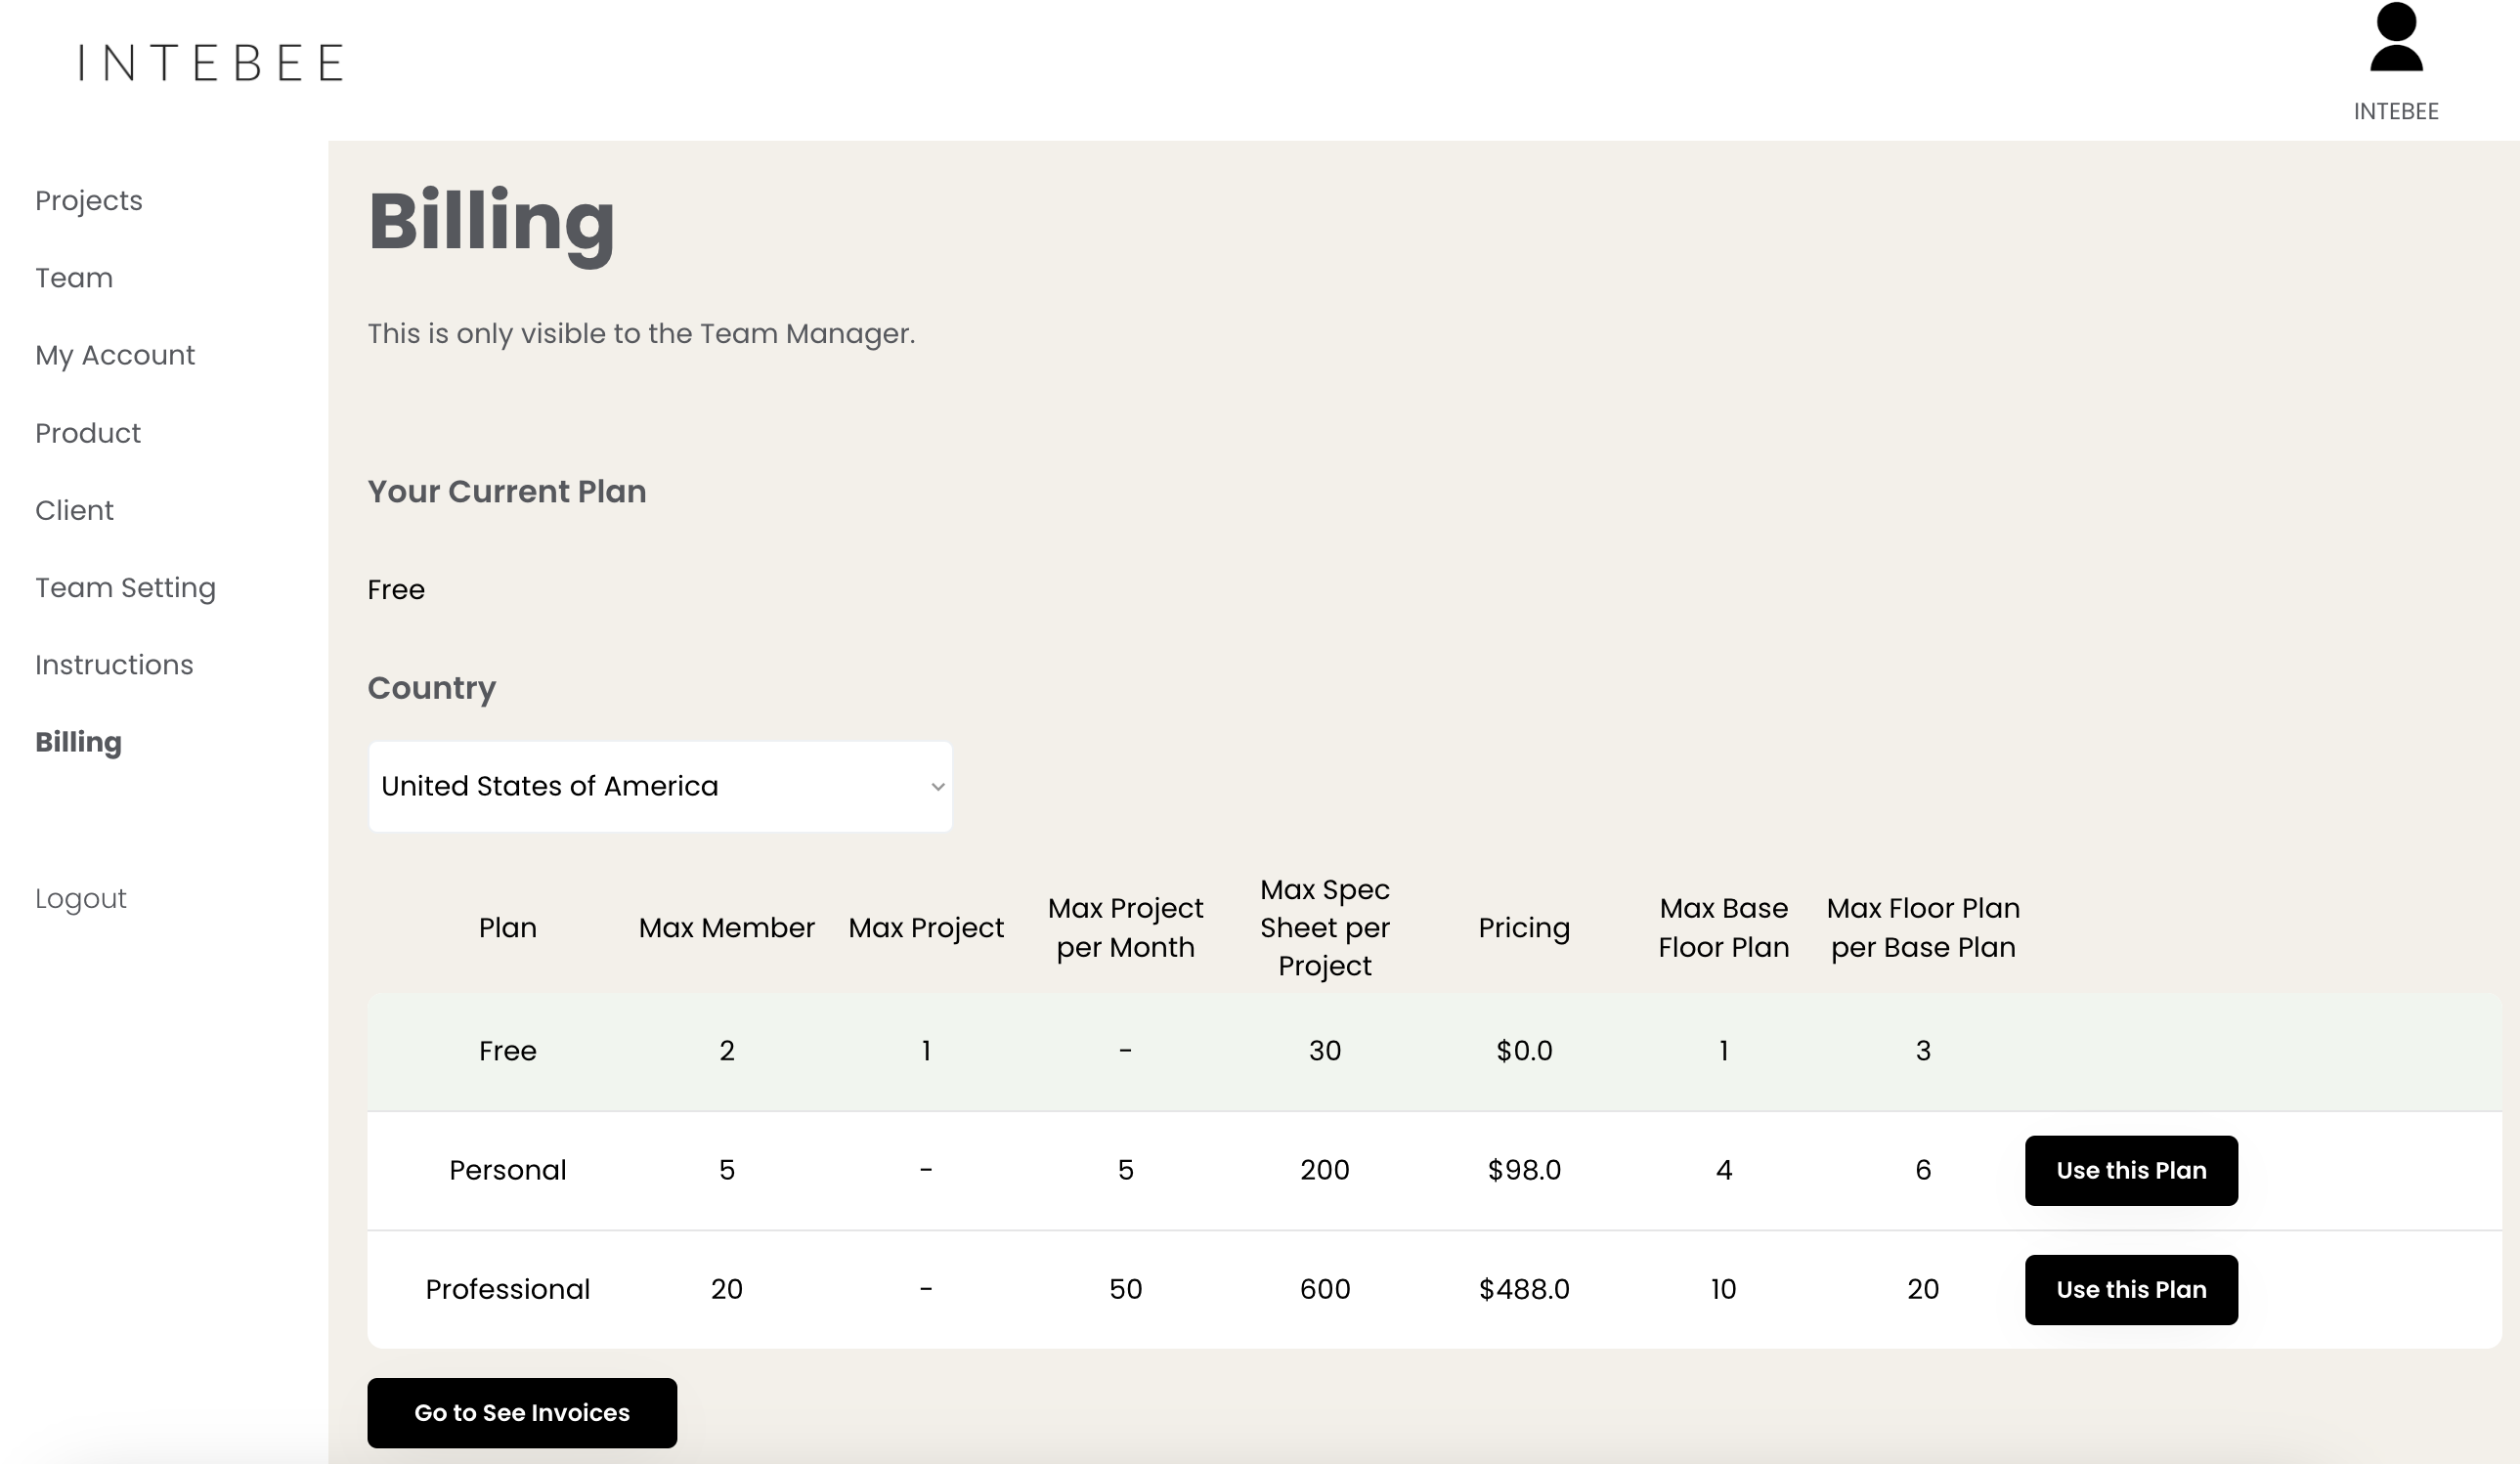Click Go to See Invoices button
The height and width of the screenshot is (1464, 2520).
click(x=521, y=1412)
